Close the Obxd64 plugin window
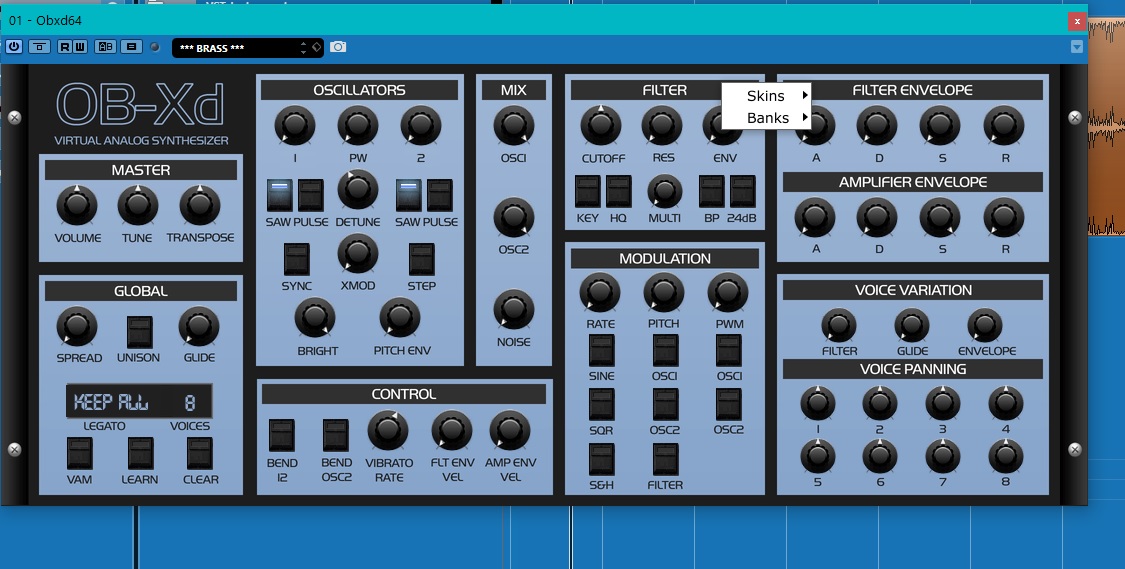This screenshot has width=1125, height=569. (x=1076, y=22)
